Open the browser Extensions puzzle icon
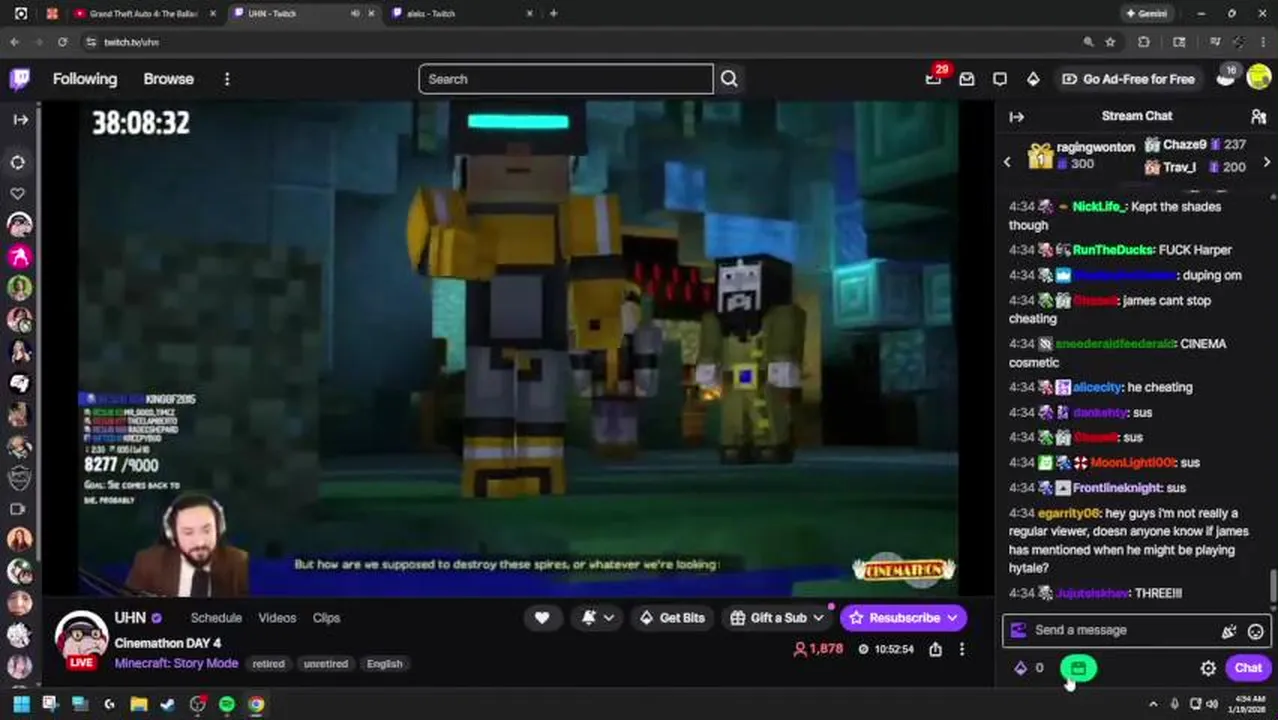Viewport: 1278px width, 720px height. click(1144, 42)
